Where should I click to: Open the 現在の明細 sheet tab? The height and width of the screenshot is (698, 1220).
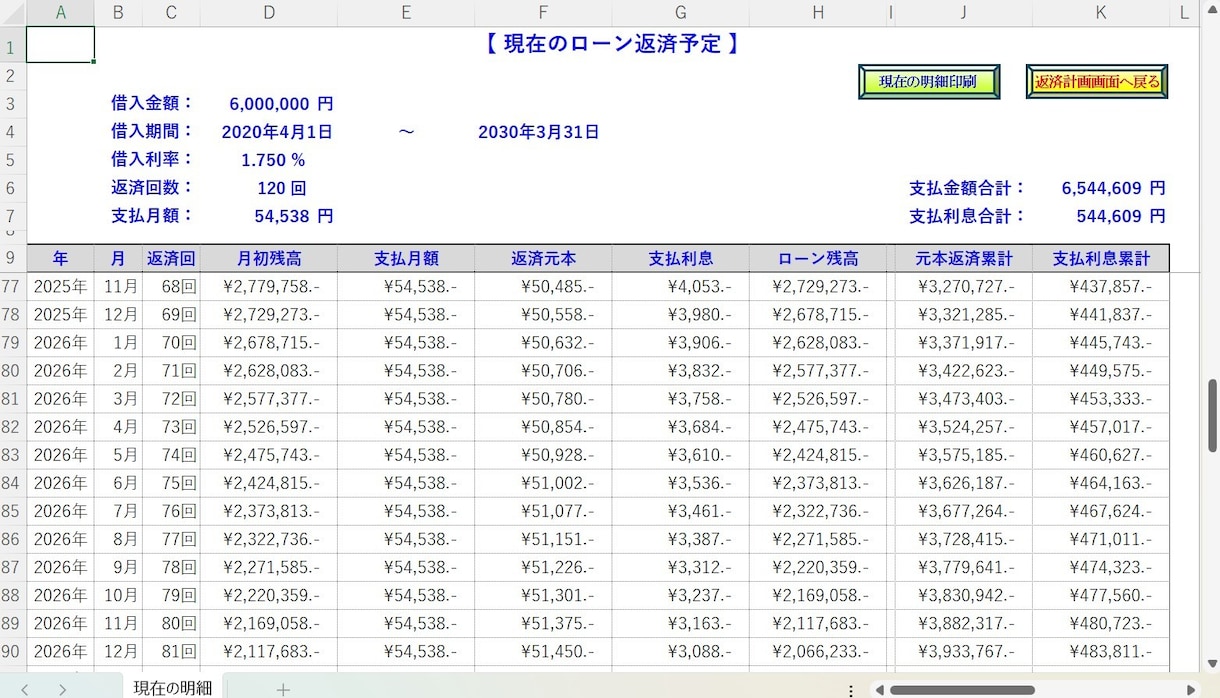(x=173, y=687)
